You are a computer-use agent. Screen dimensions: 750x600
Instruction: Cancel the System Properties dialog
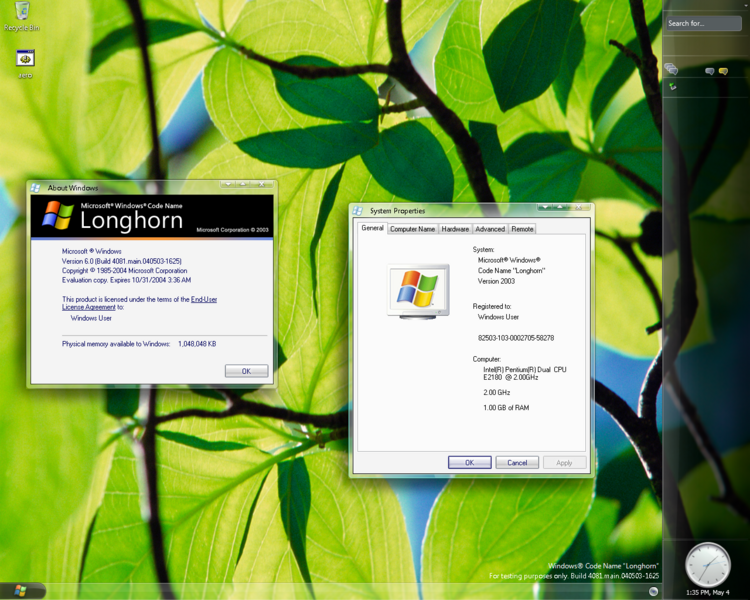pos(517,462)
